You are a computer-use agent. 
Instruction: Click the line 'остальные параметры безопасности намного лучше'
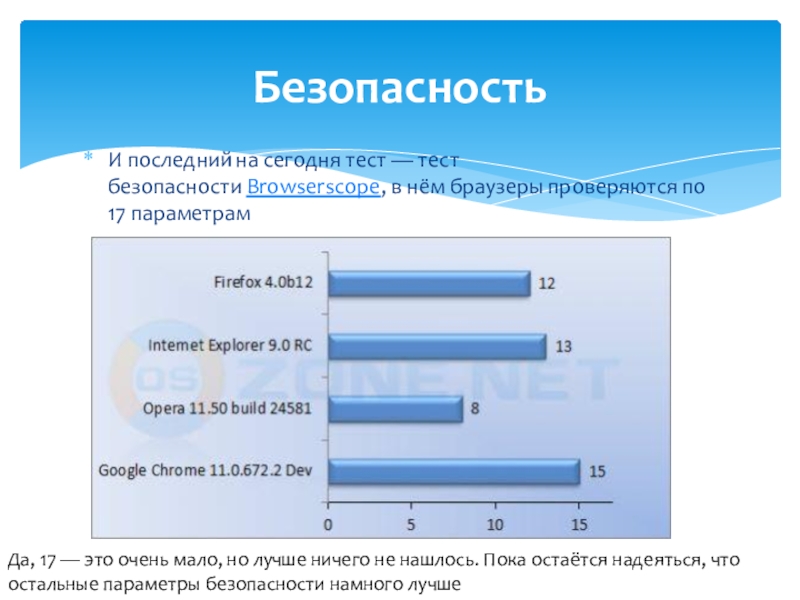(235, 584)
